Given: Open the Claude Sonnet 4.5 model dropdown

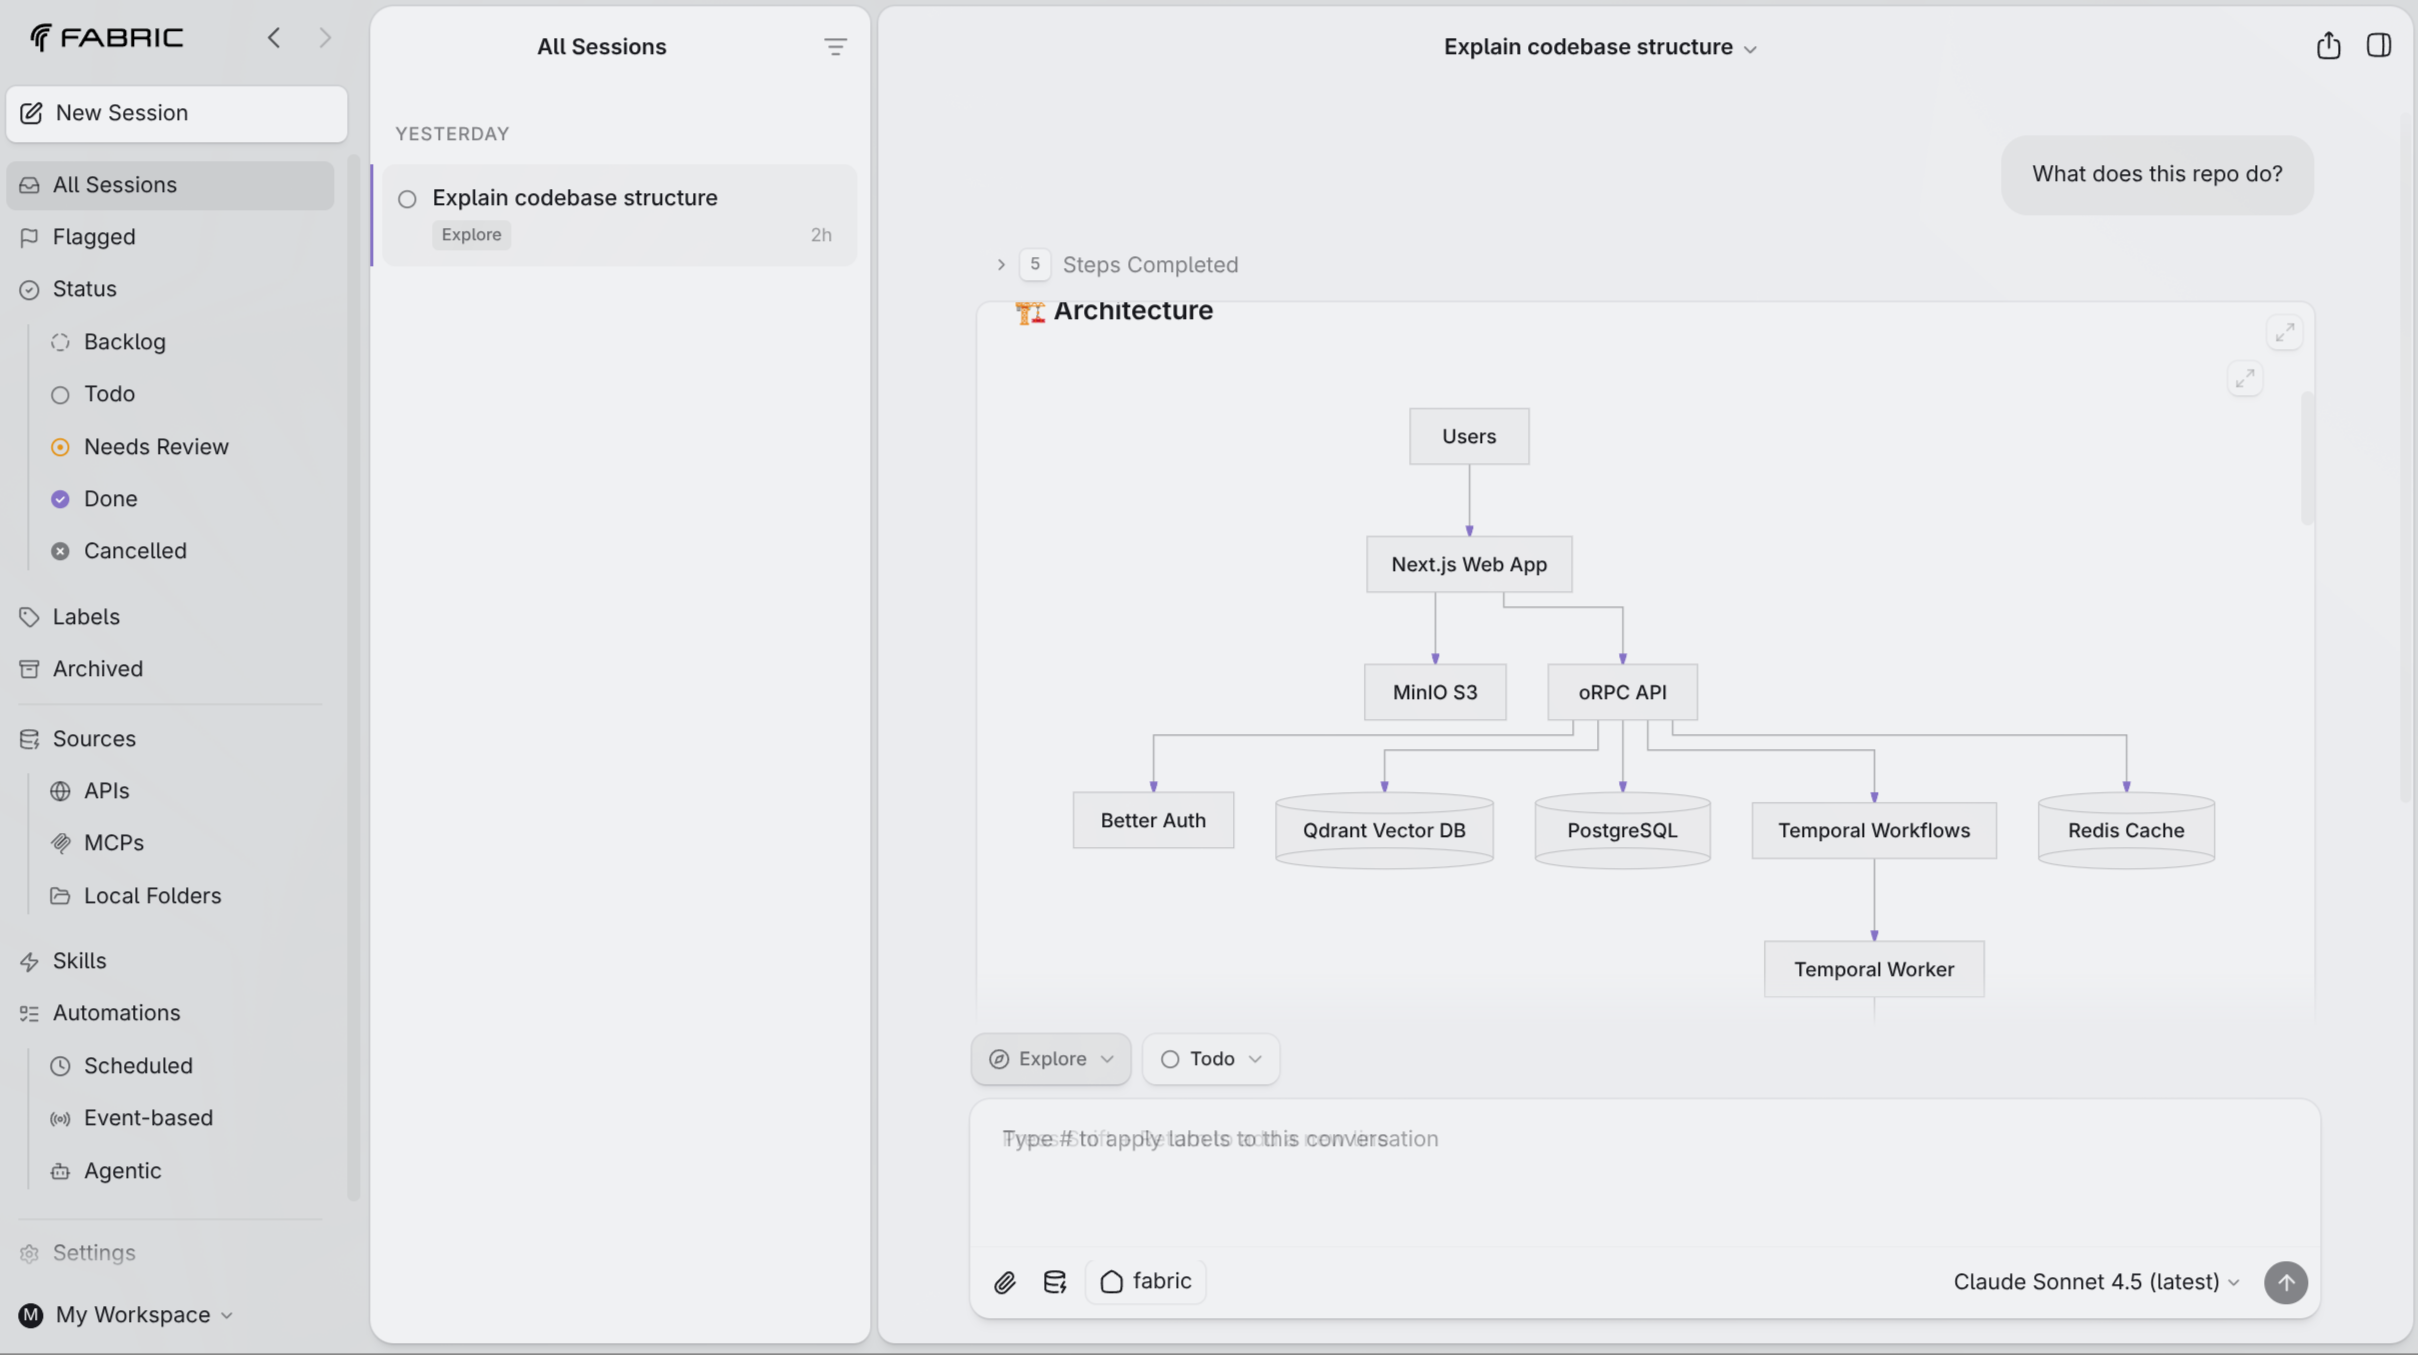Looking at the screenshot, I should pos(2096,1282).
